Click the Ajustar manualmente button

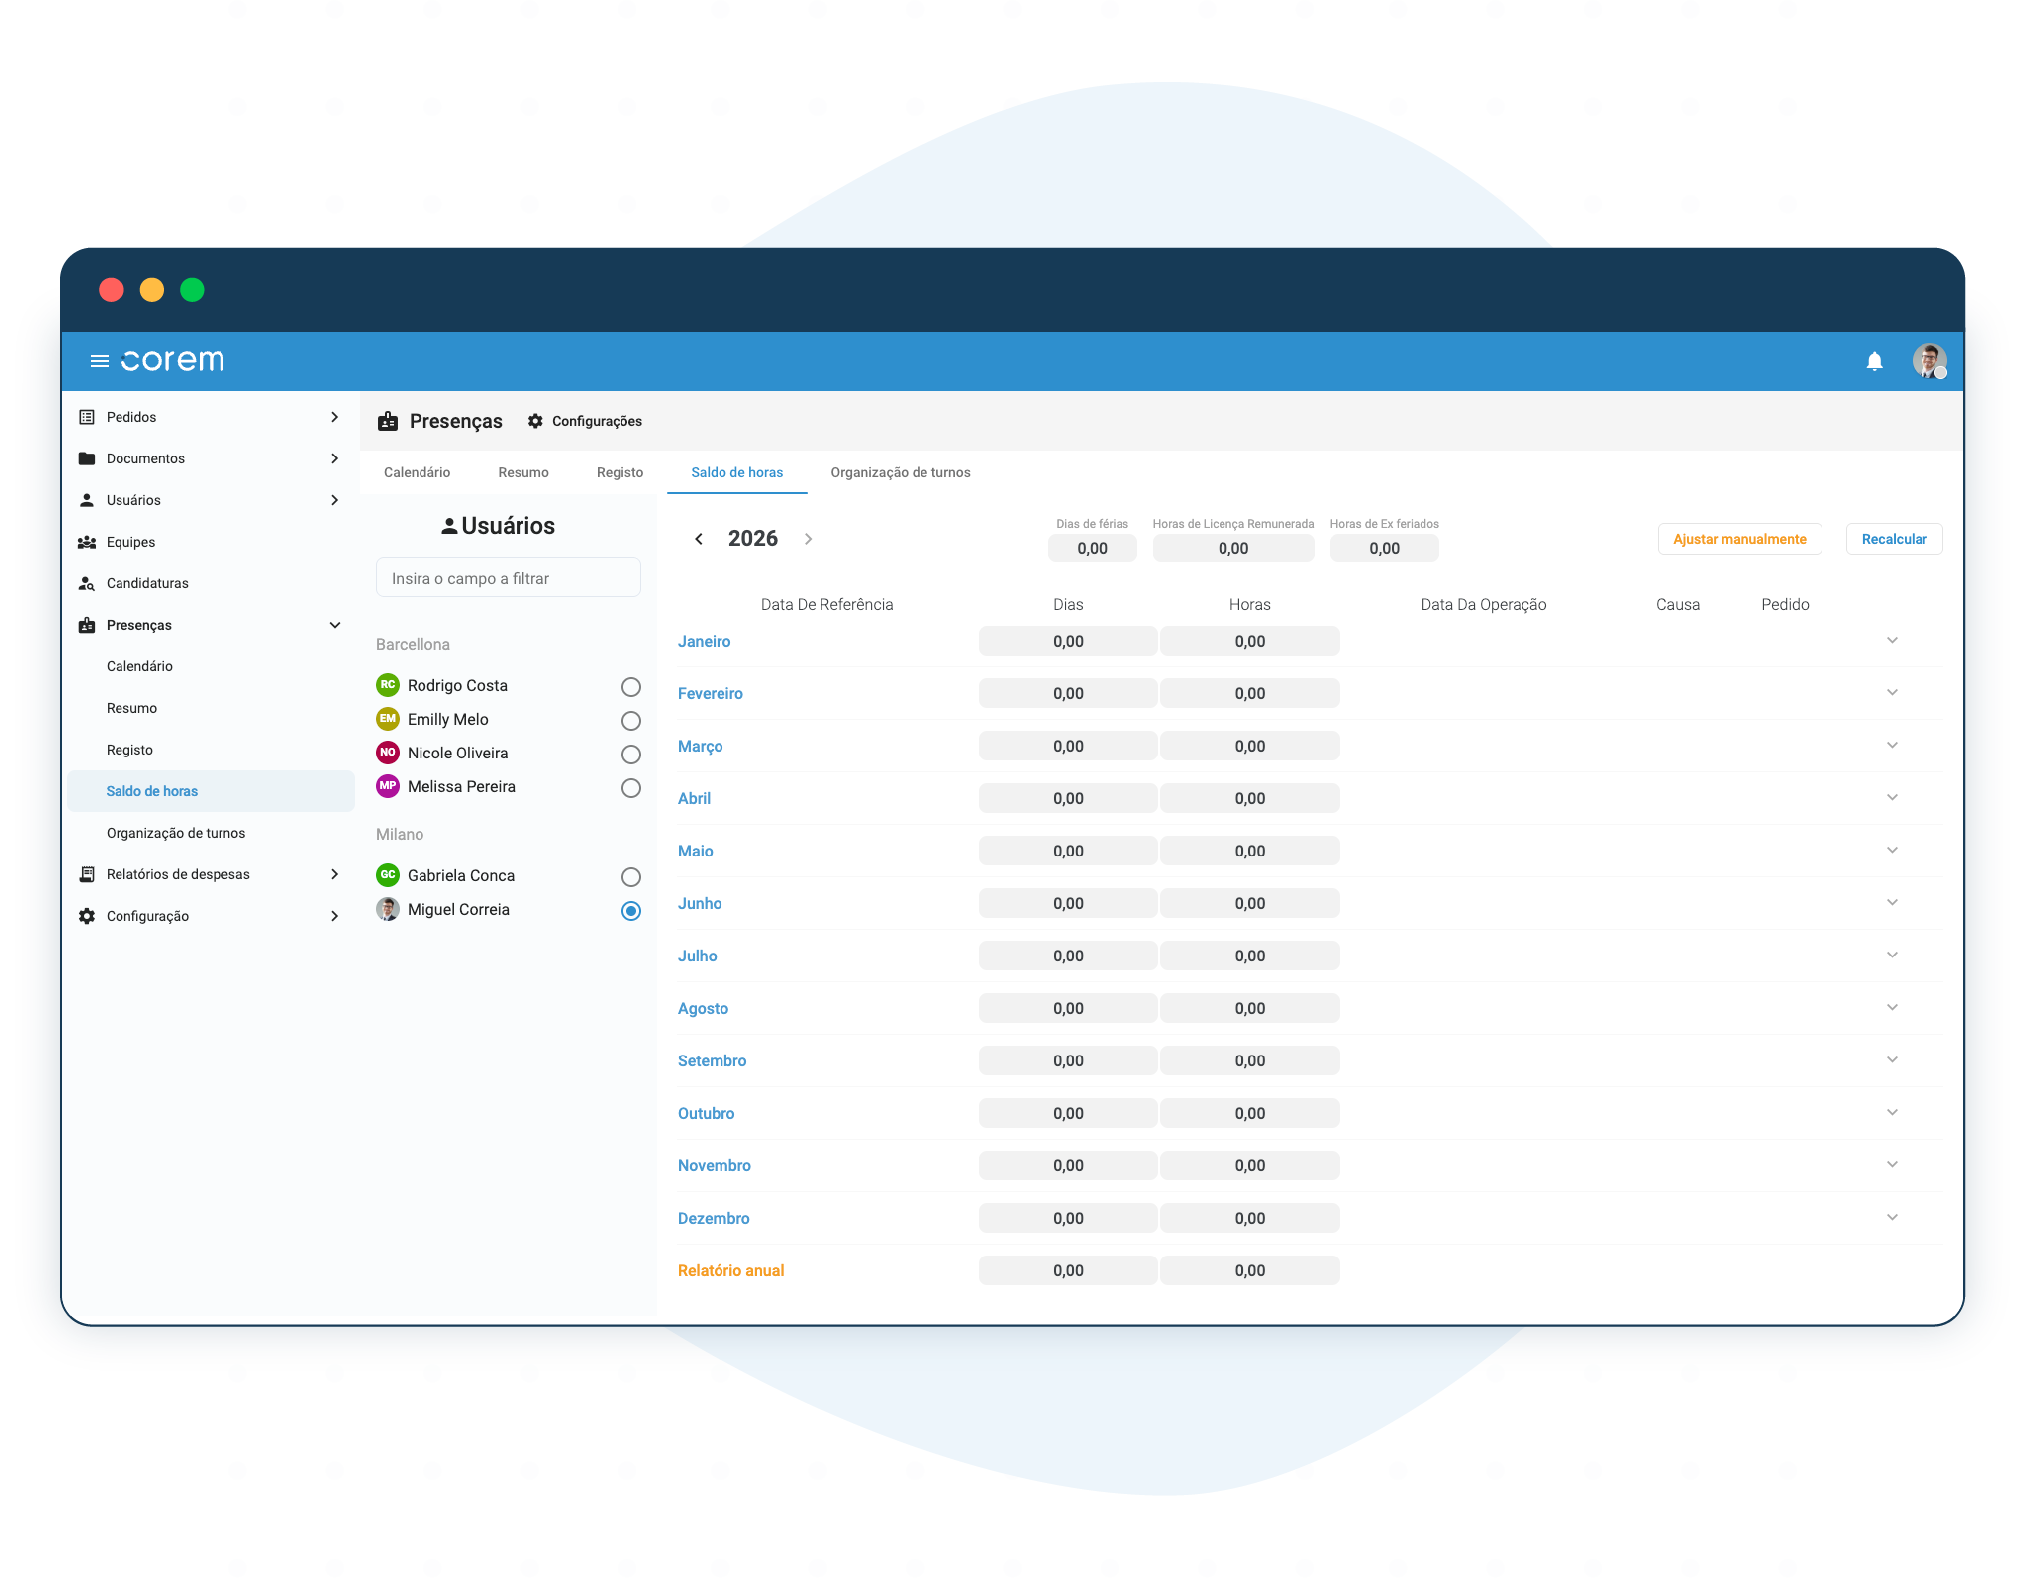[1739, 539]
